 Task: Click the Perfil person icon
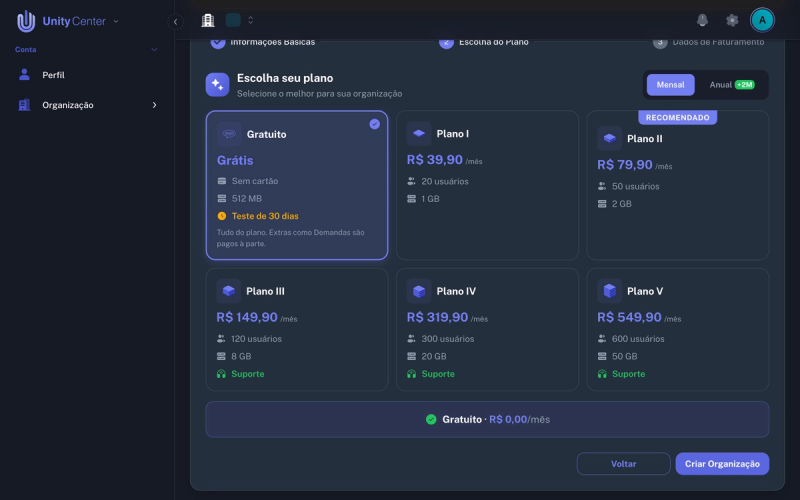(24, 75)
